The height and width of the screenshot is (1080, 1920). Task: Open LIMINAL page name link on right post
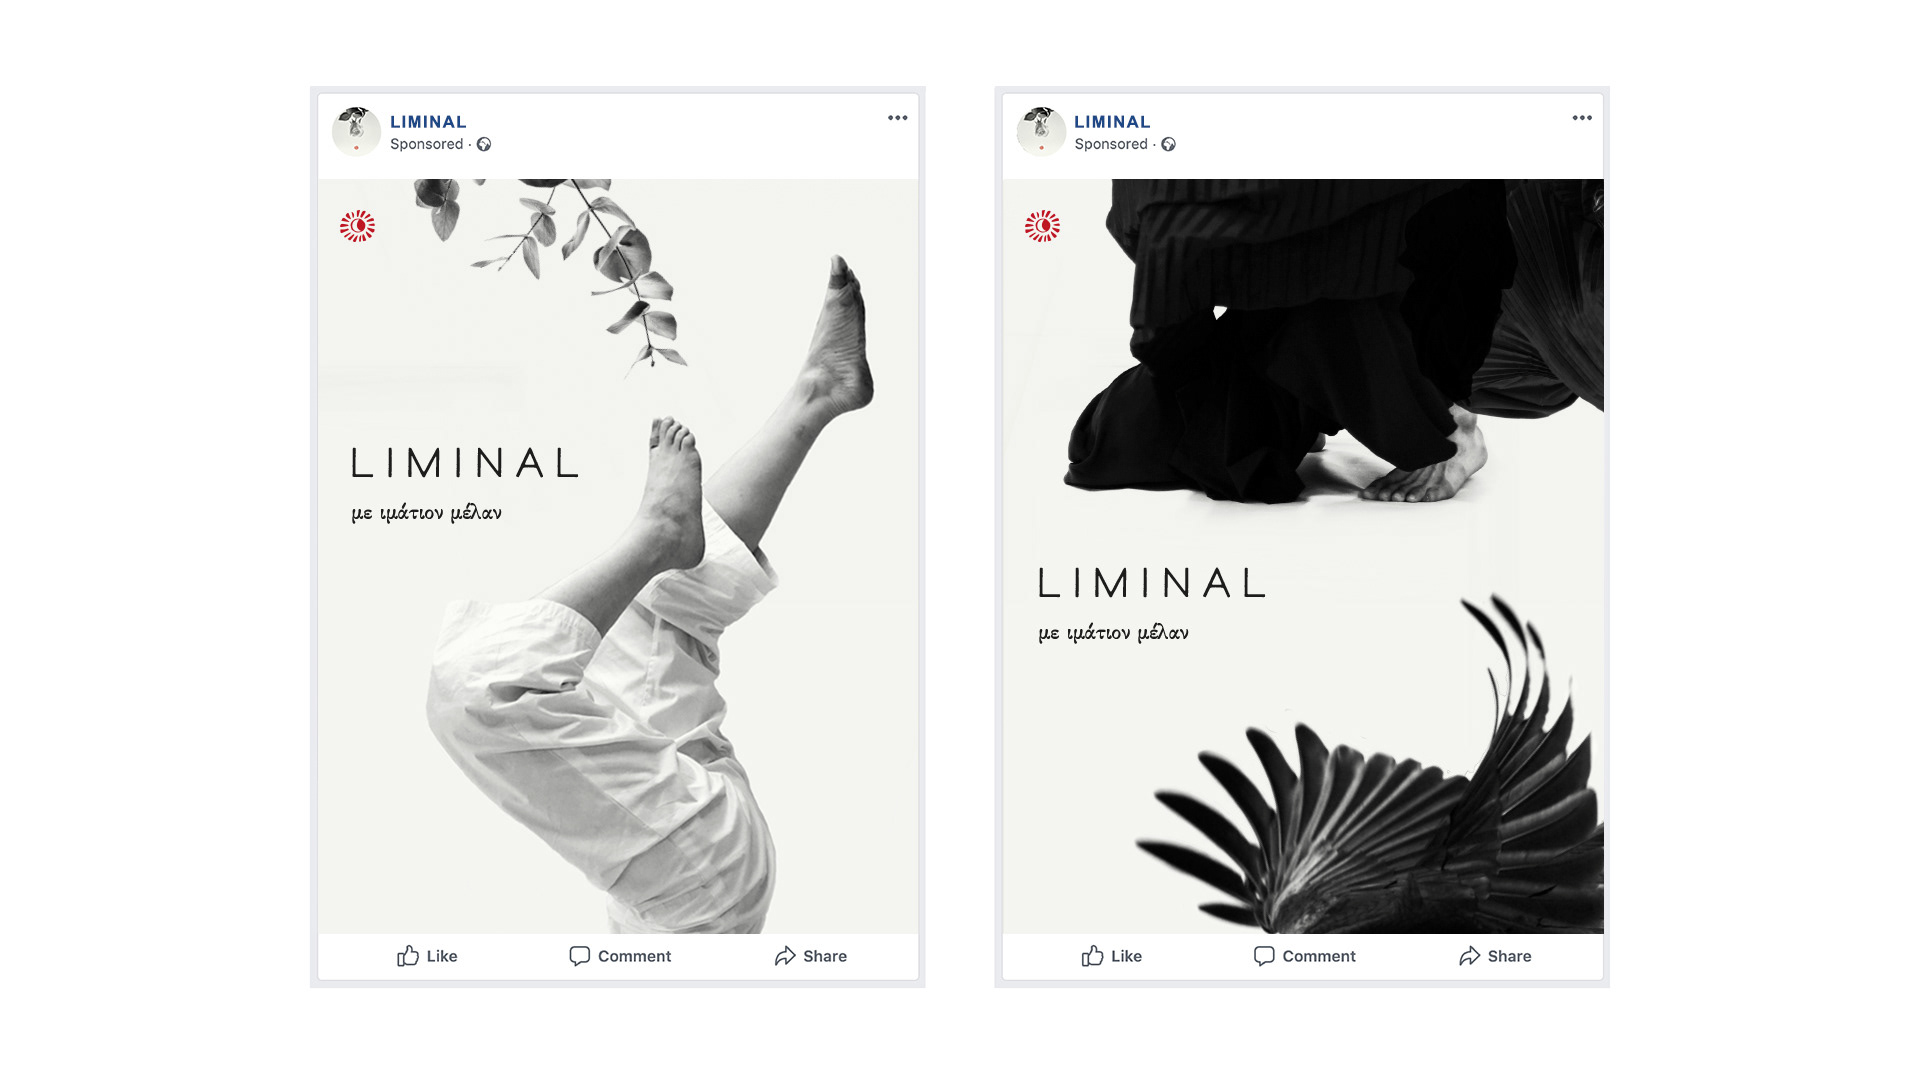point(1112,122)
